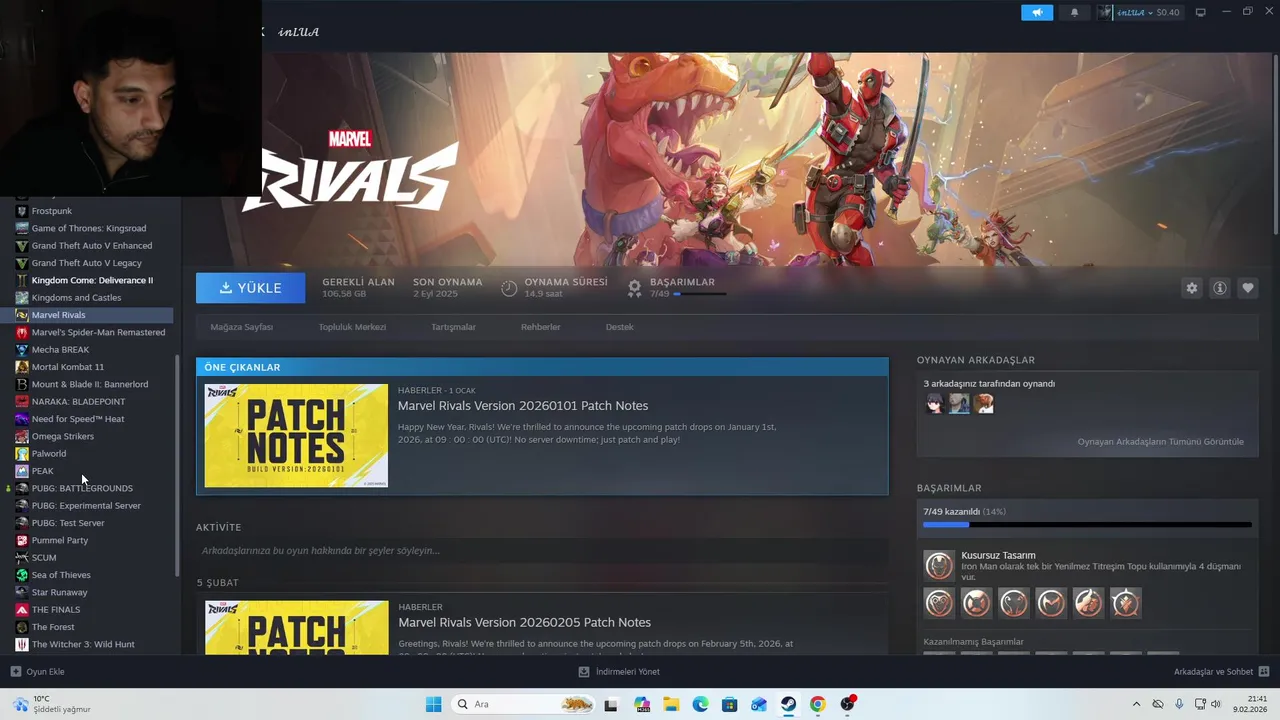Select Mount & Blade II: Bannerlord
Screen dimensions: 1280x720
click(x=90, y=384)
